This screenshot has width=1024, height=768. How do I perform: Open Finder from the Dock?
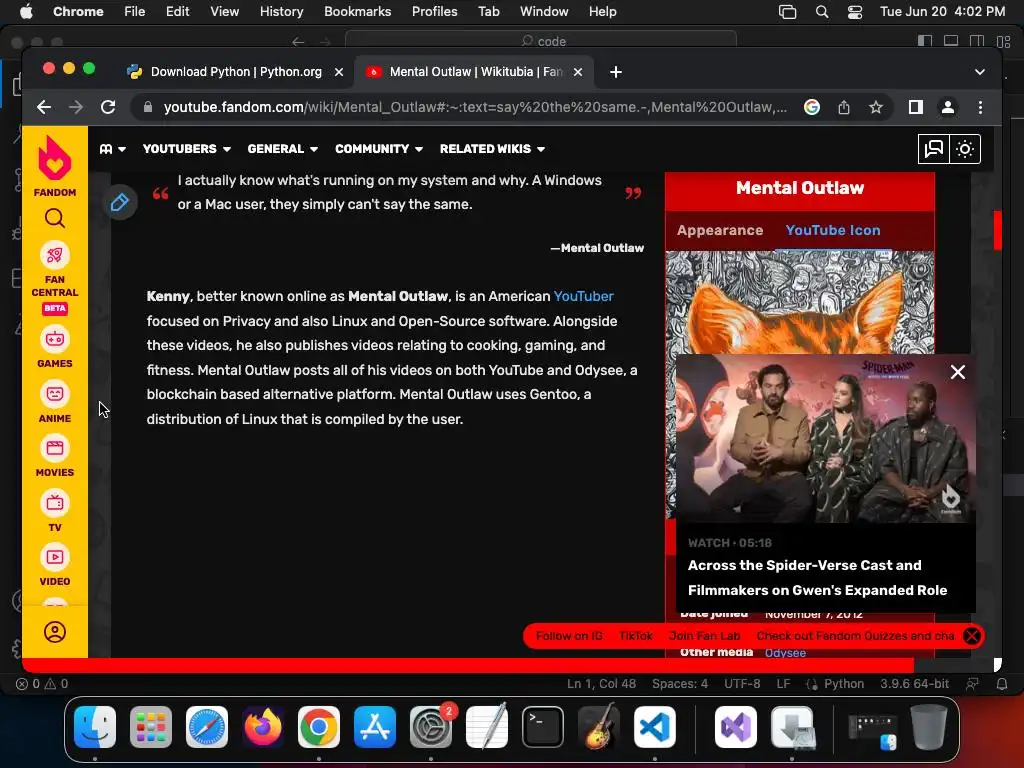pos(95,726)
